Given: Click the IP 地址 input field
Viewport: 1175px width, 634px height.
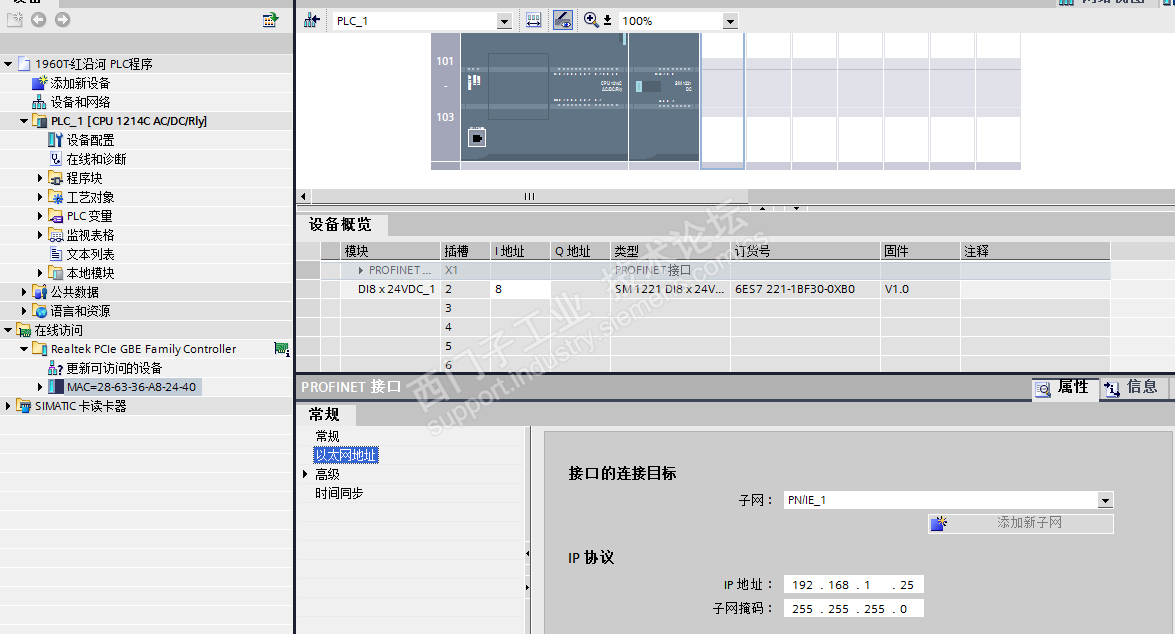Looking at the screenshot, I should pos(854,585).
